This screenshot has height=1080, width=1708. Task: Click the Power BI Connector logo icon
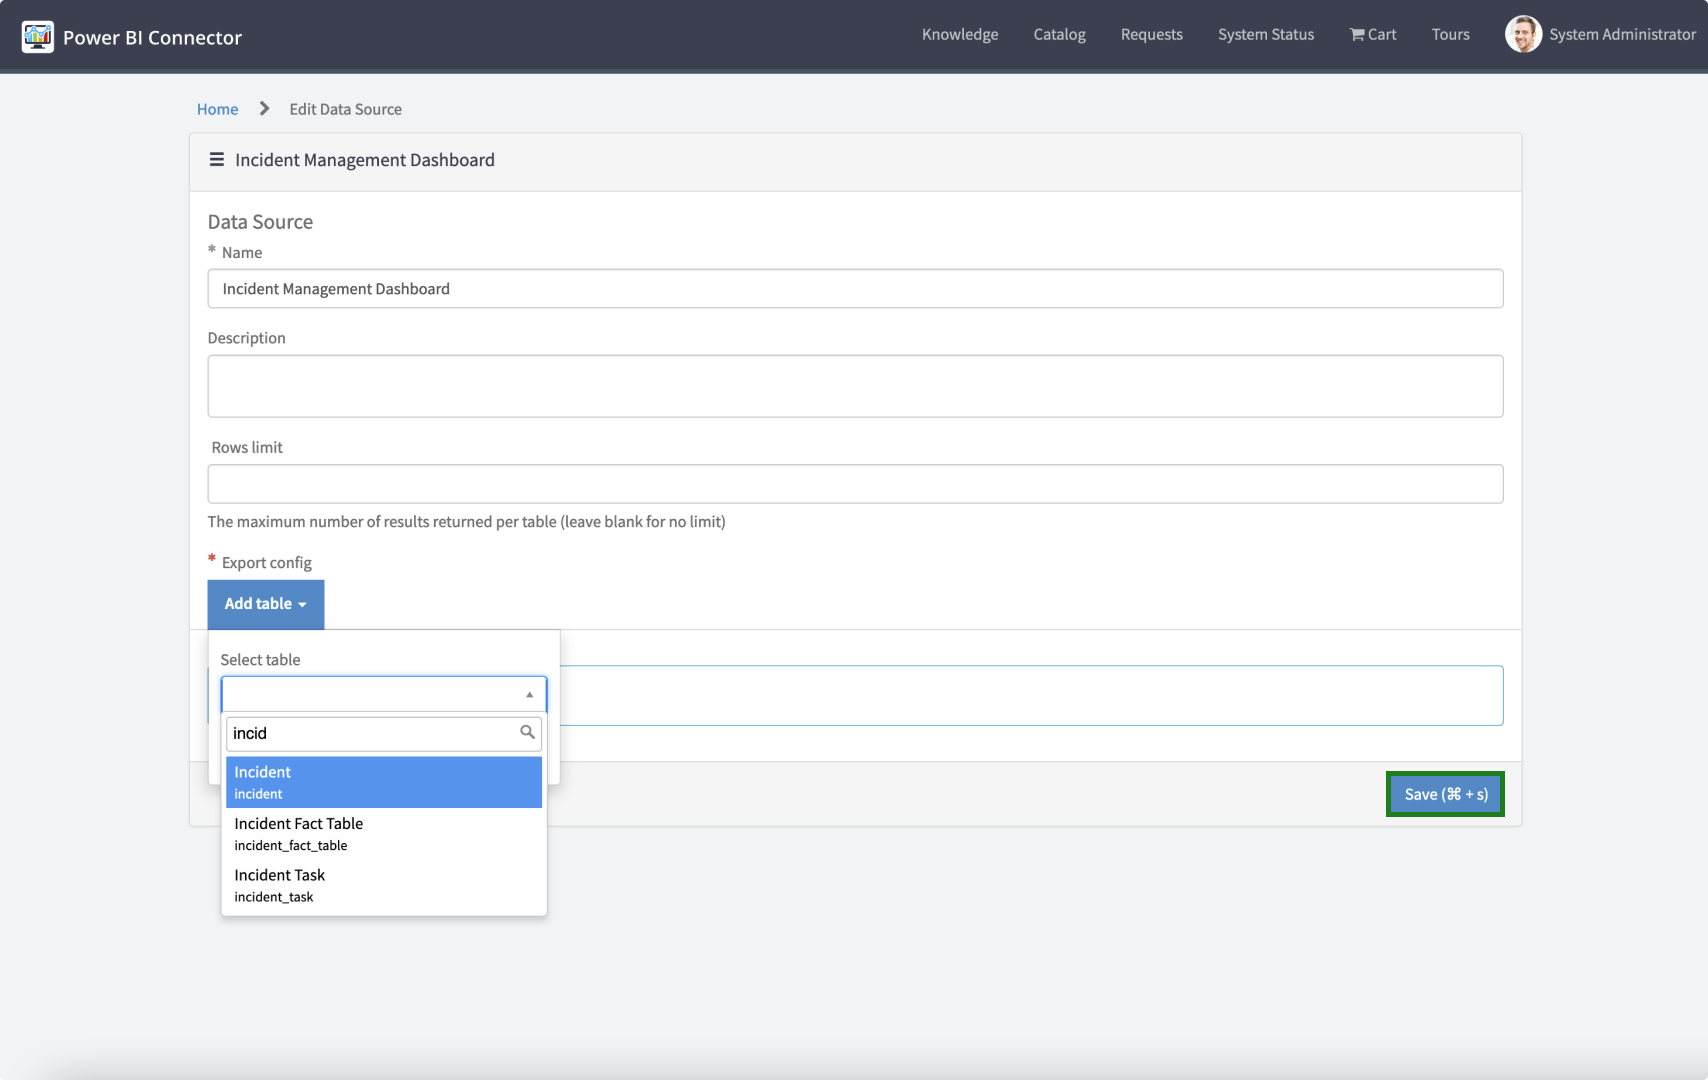(38, 36)
